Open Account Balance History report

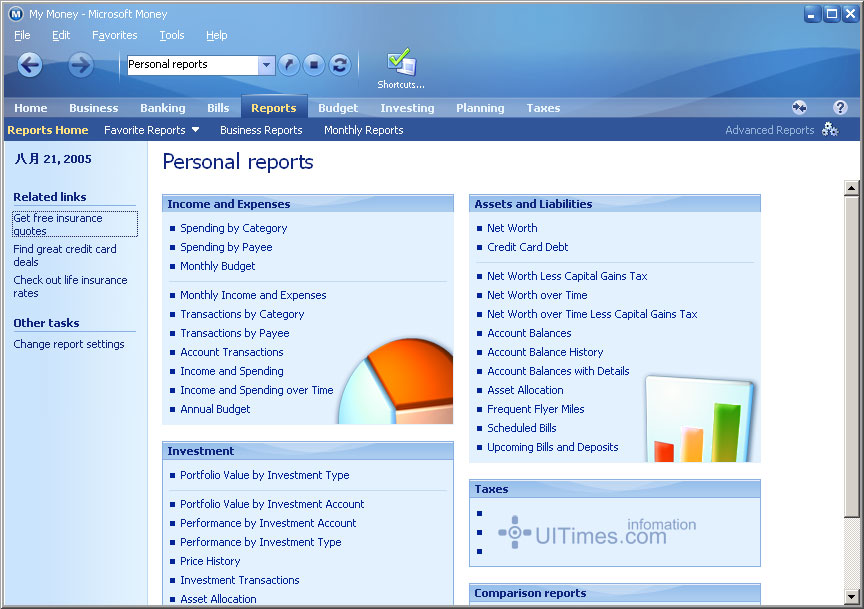point(545,352)
